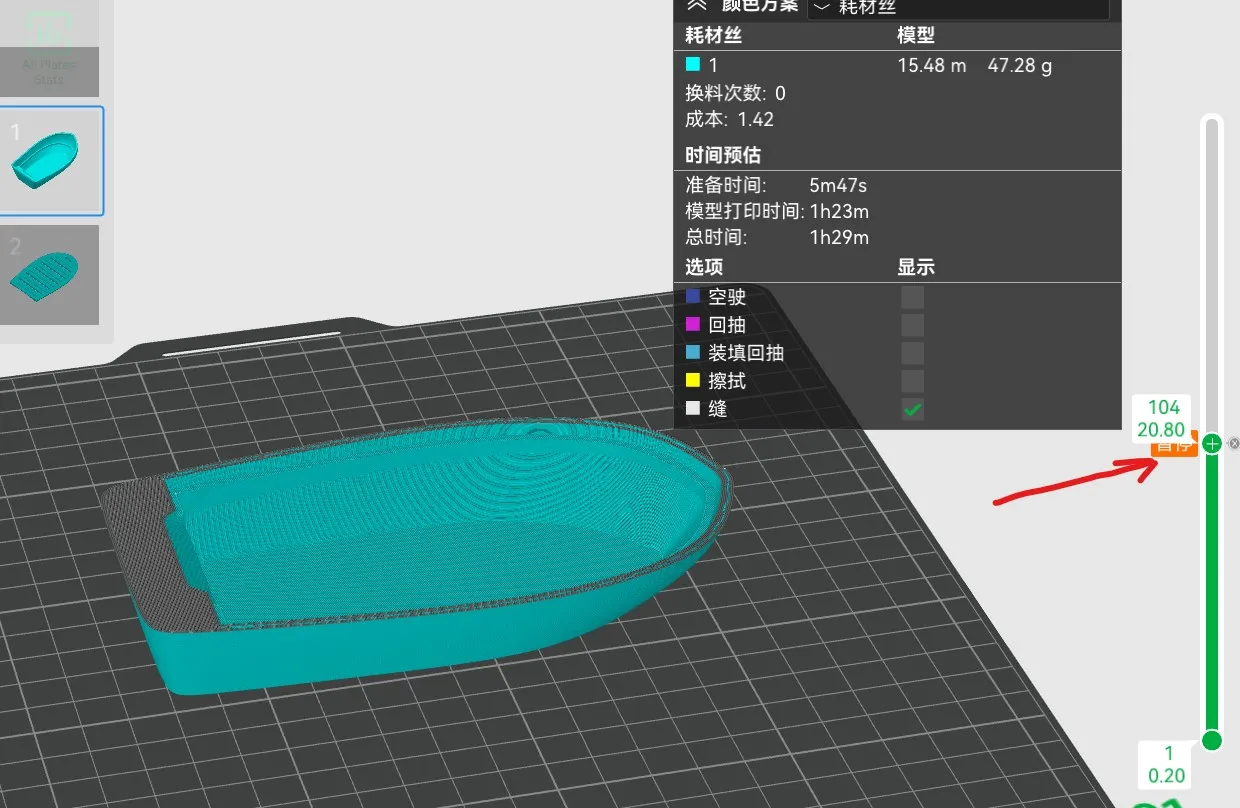Click the cyan filament 1 color swatch

pyautogui.click(x=693, y=65)
